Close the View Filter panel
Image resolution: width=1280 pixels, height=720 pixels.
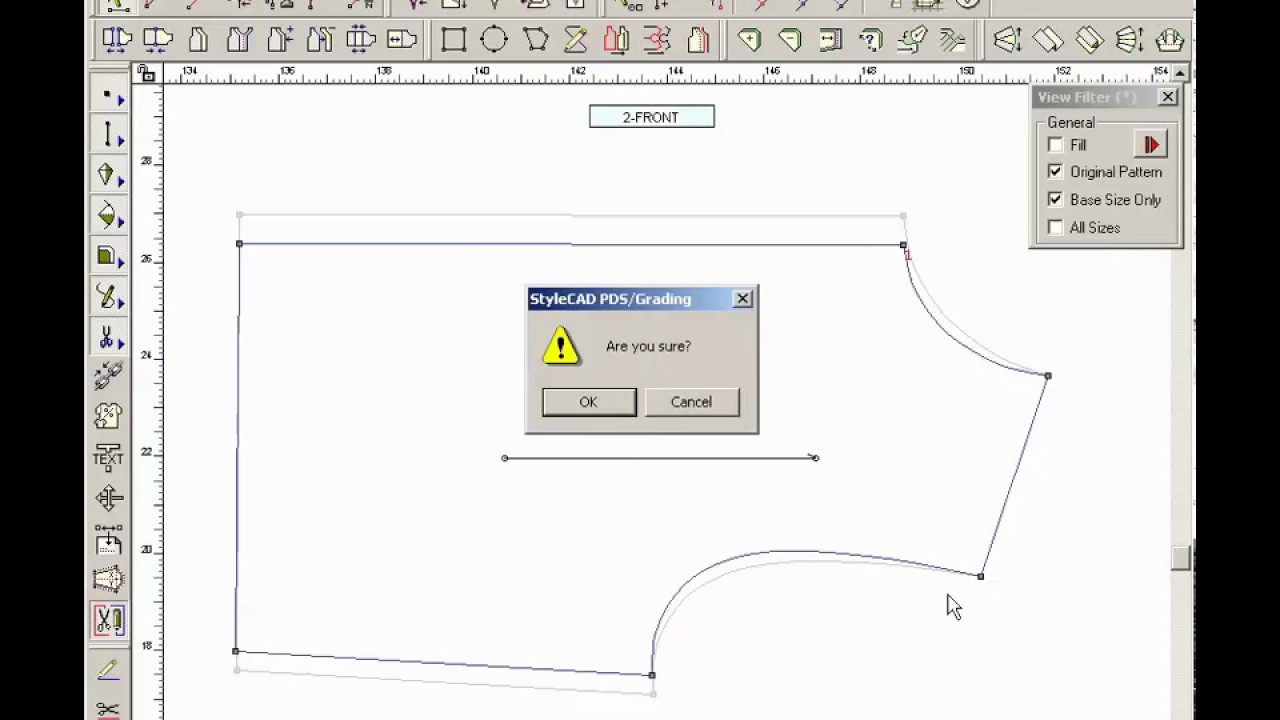(1167, 97)
